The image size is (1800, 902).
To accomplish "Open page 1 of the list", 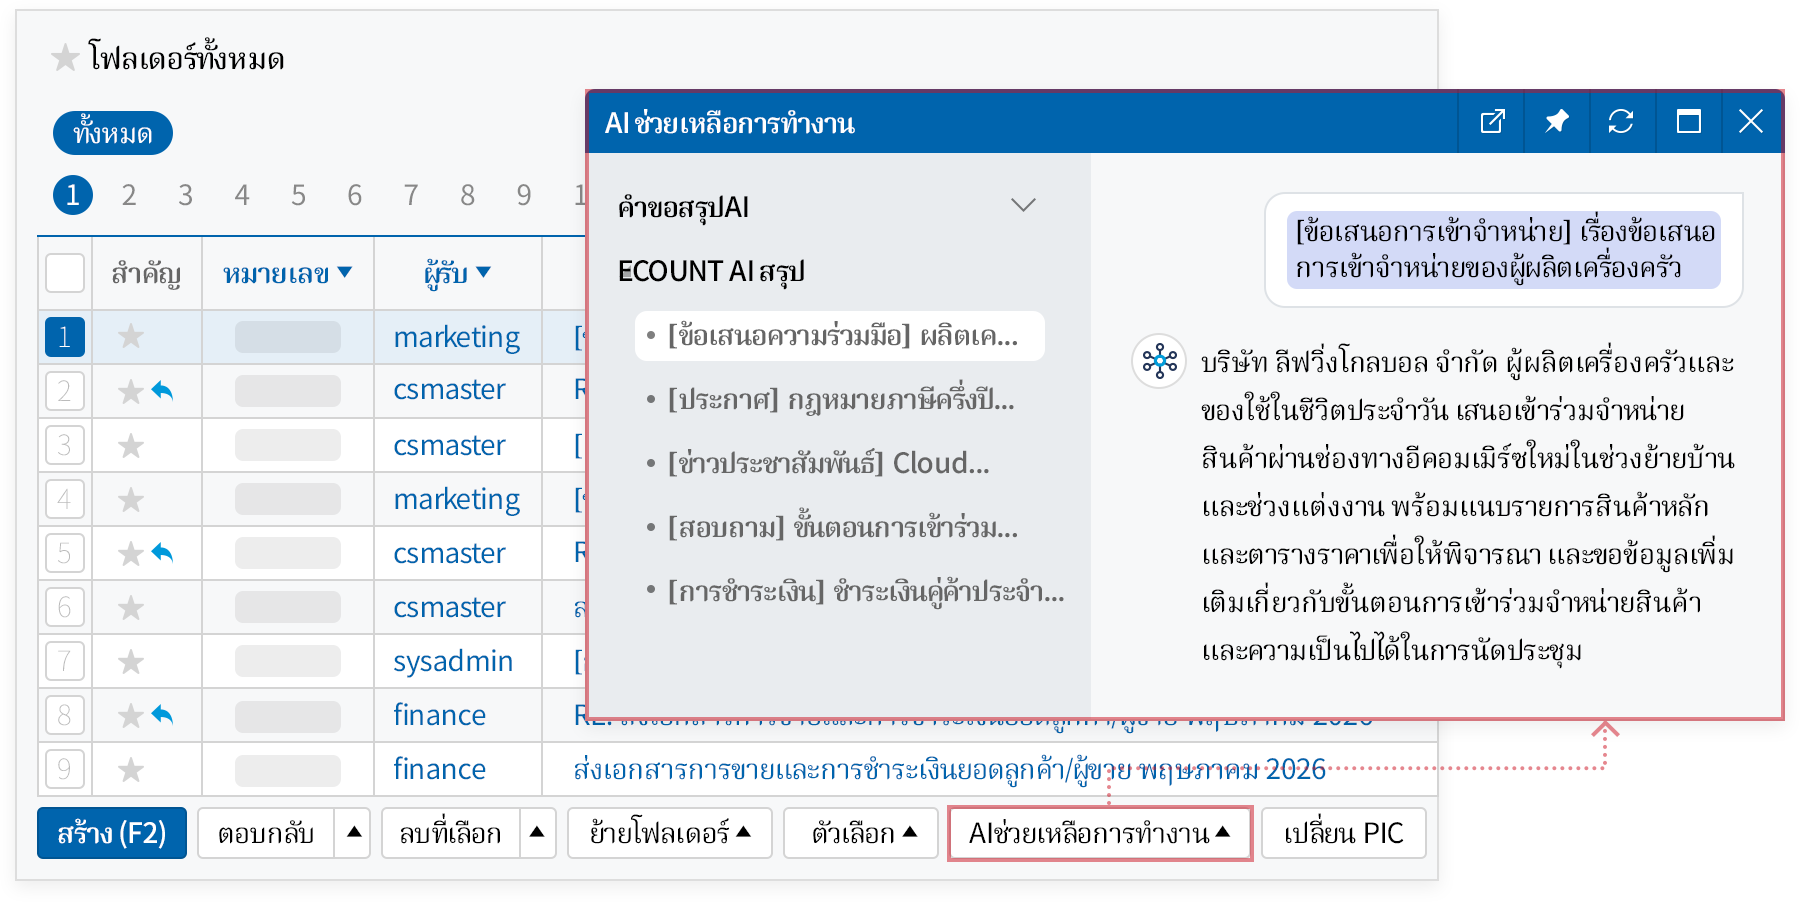I will 73,195.
